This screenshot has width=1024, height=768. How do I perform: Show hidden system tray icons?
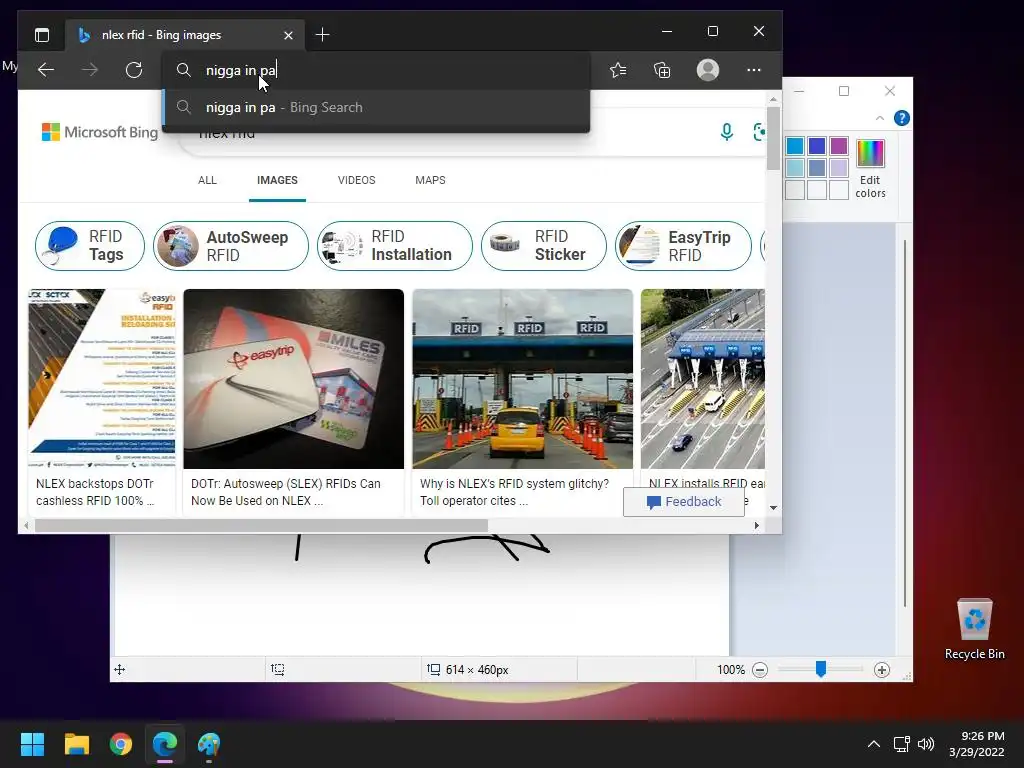pos(874,744)
